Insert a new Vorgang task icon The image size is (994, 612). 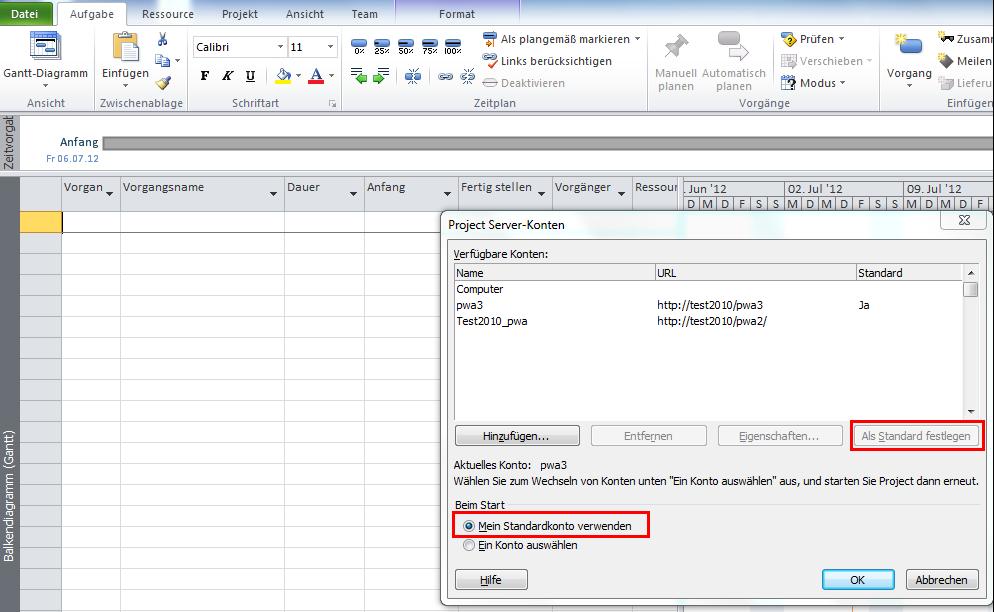pyautogui.click(x=909, y=46)
